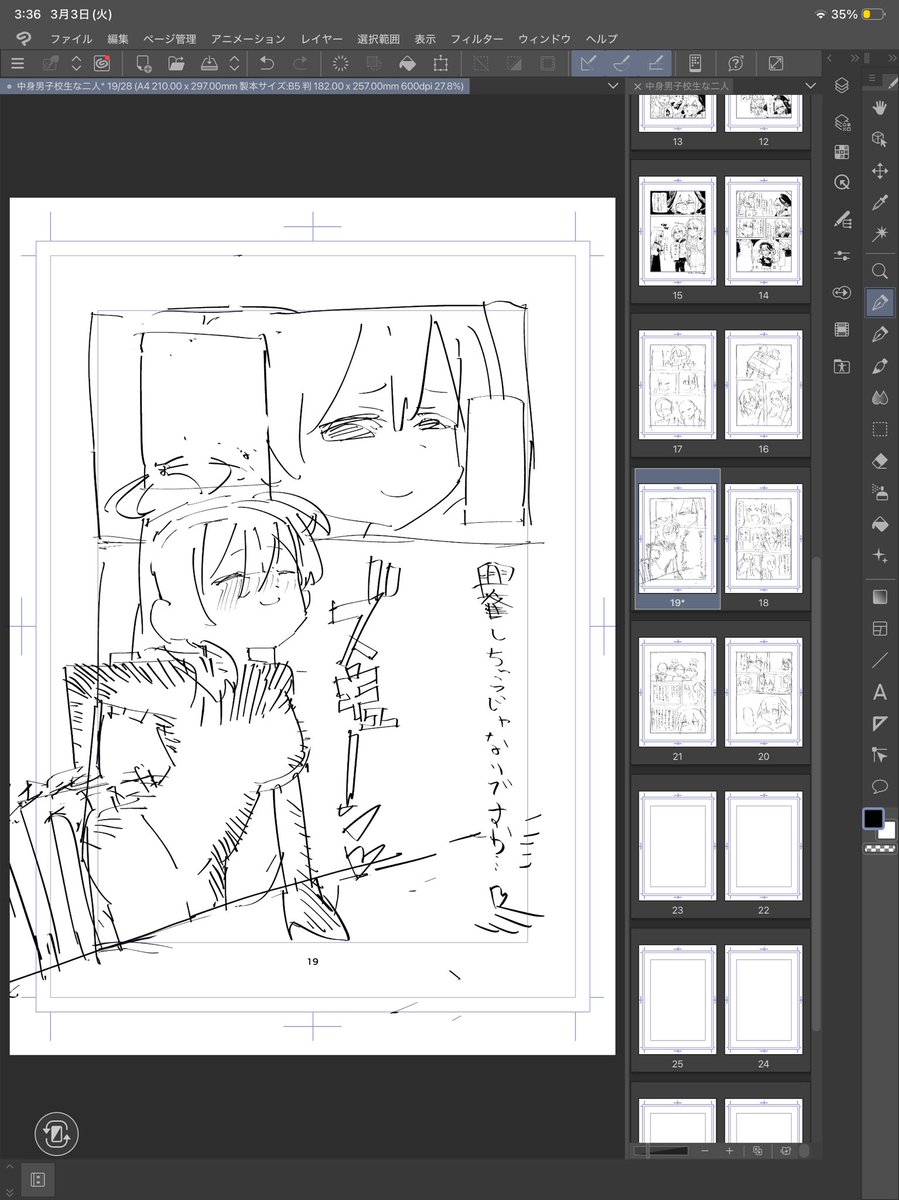Viewport: 899px width, 1200px height.
Task: Open the レイヤー menu
Action: point(321,38)
